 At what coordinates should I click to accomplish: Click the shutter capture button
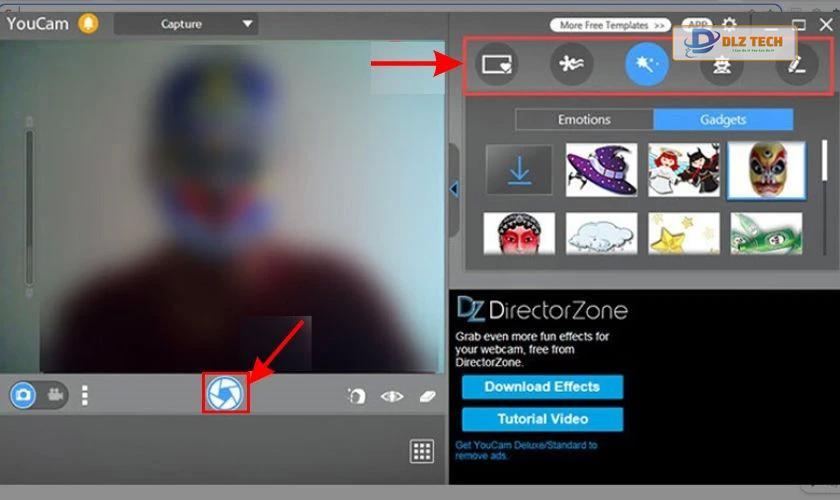pyautogui.click(x=226, y=393)
